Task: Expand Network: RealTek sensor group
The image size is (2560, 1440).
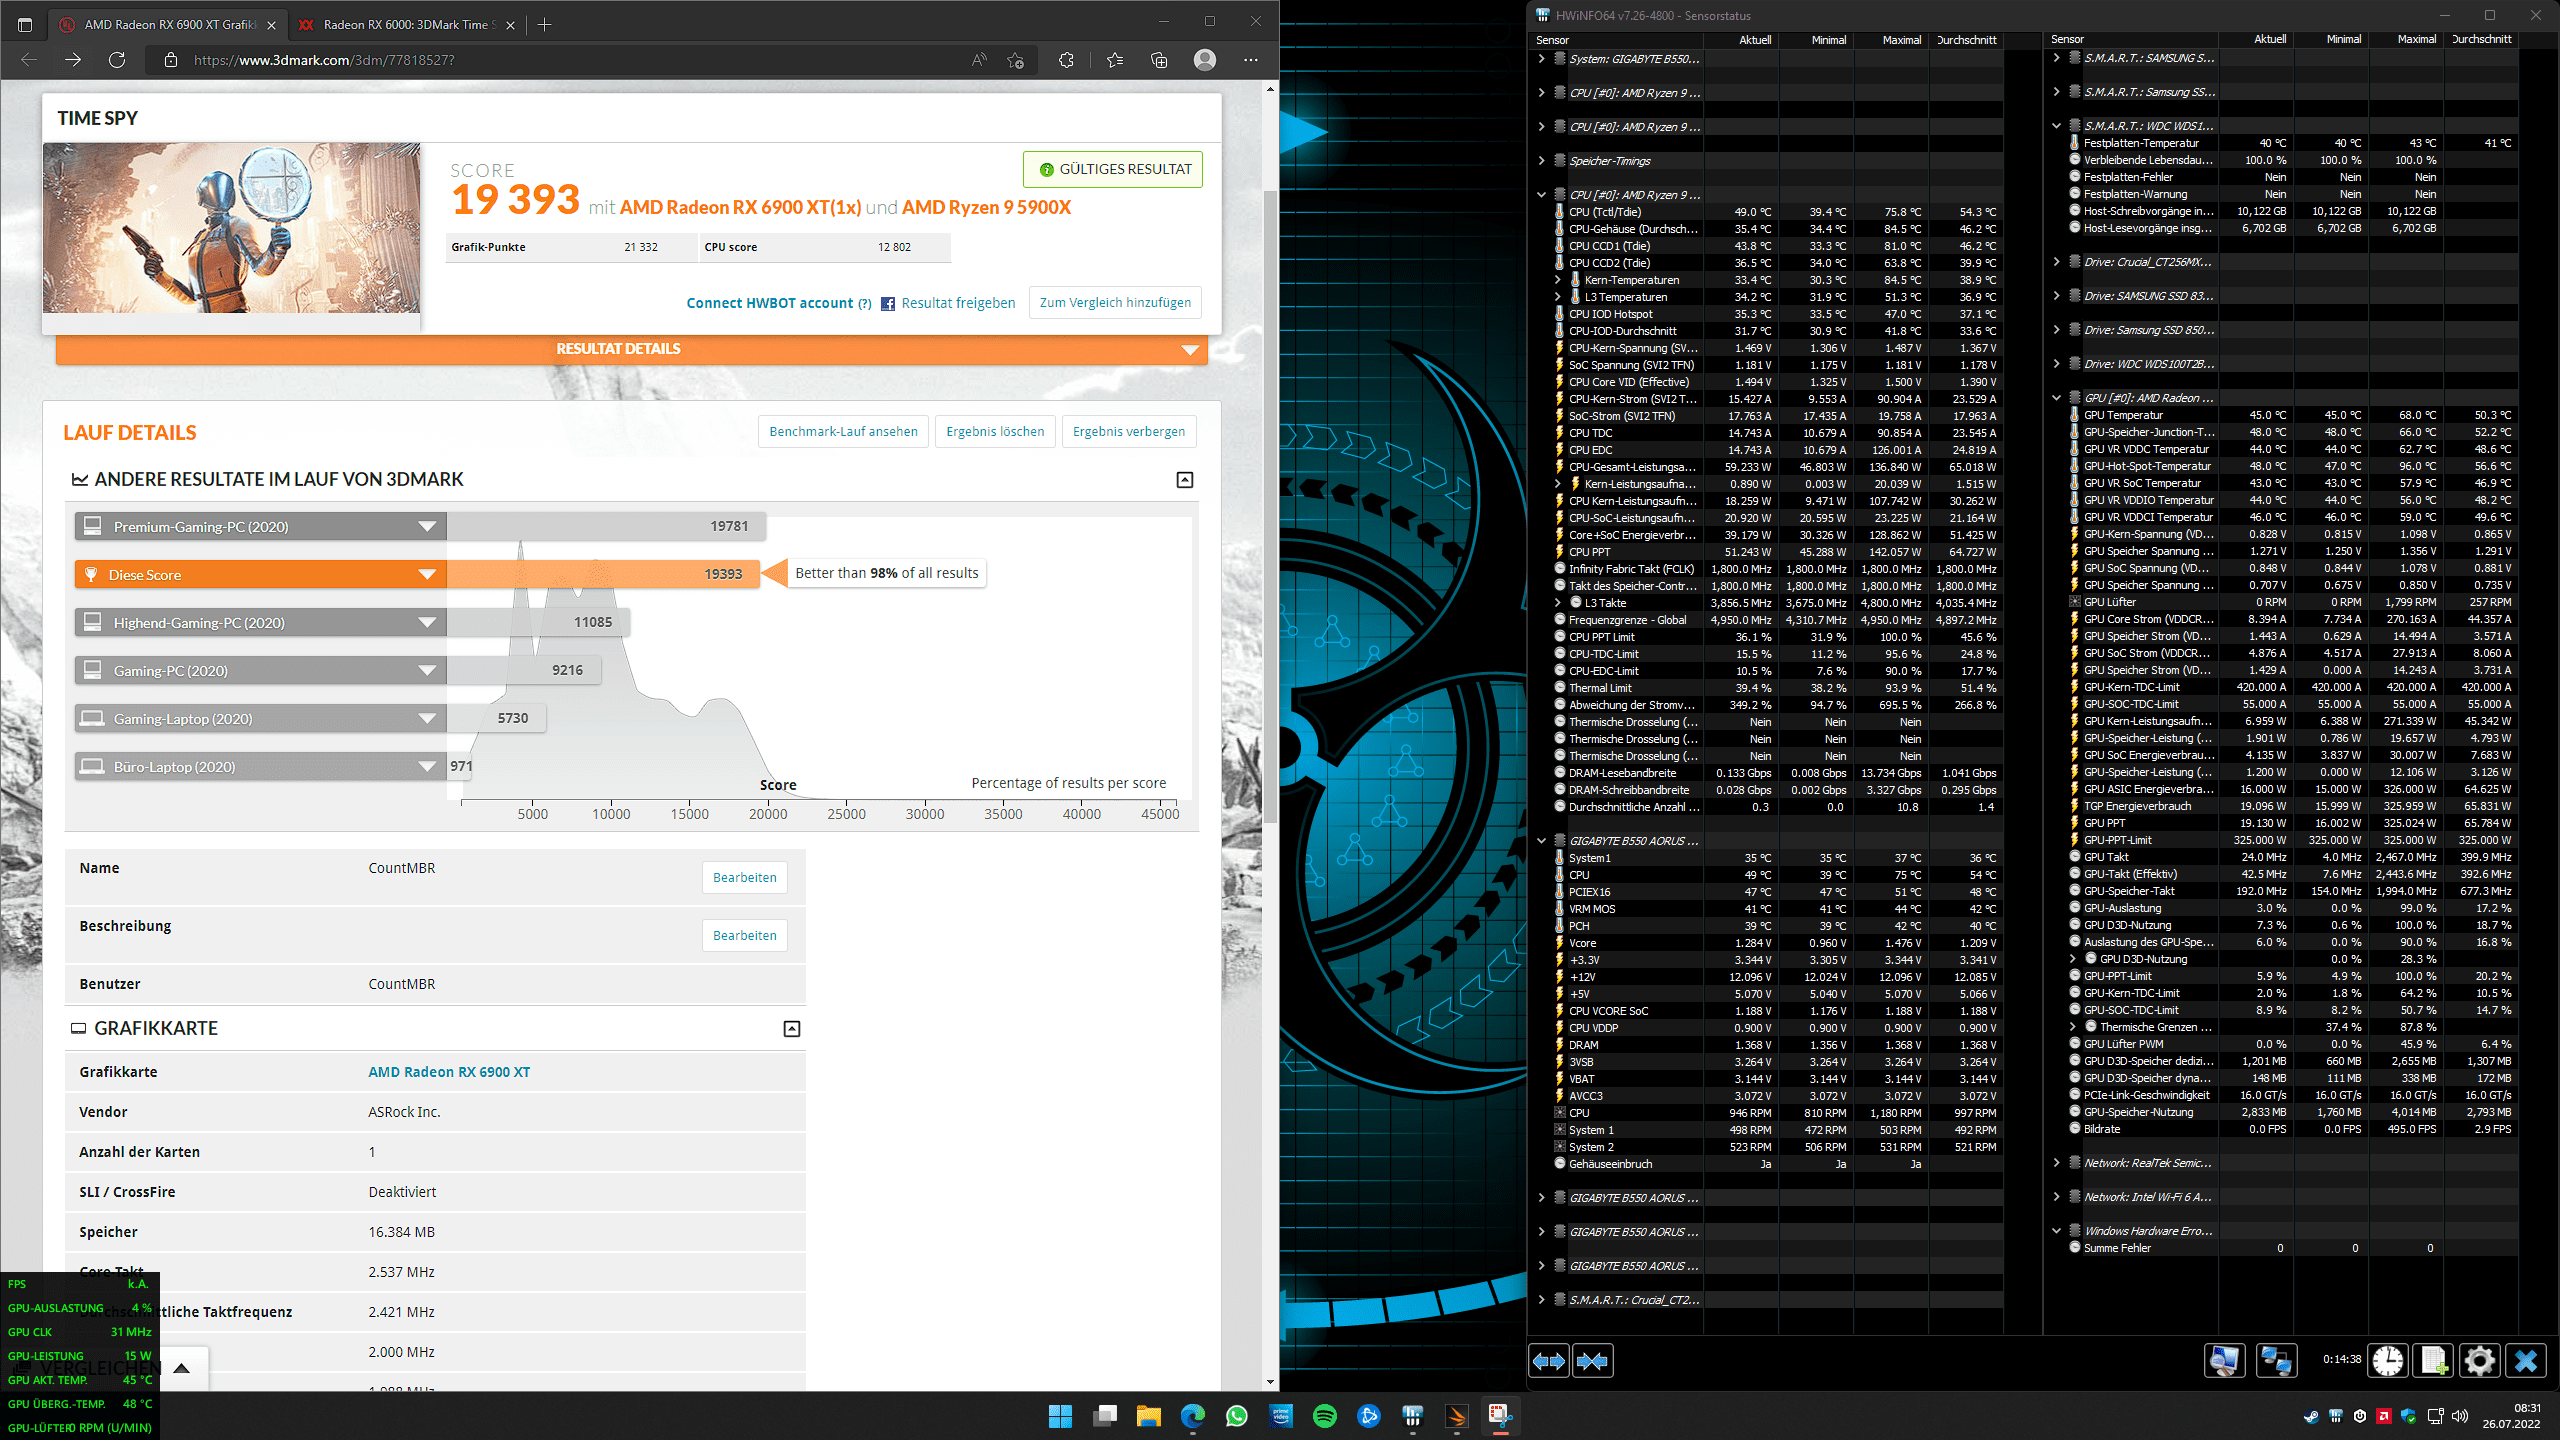Action: click(2056, 1163)
